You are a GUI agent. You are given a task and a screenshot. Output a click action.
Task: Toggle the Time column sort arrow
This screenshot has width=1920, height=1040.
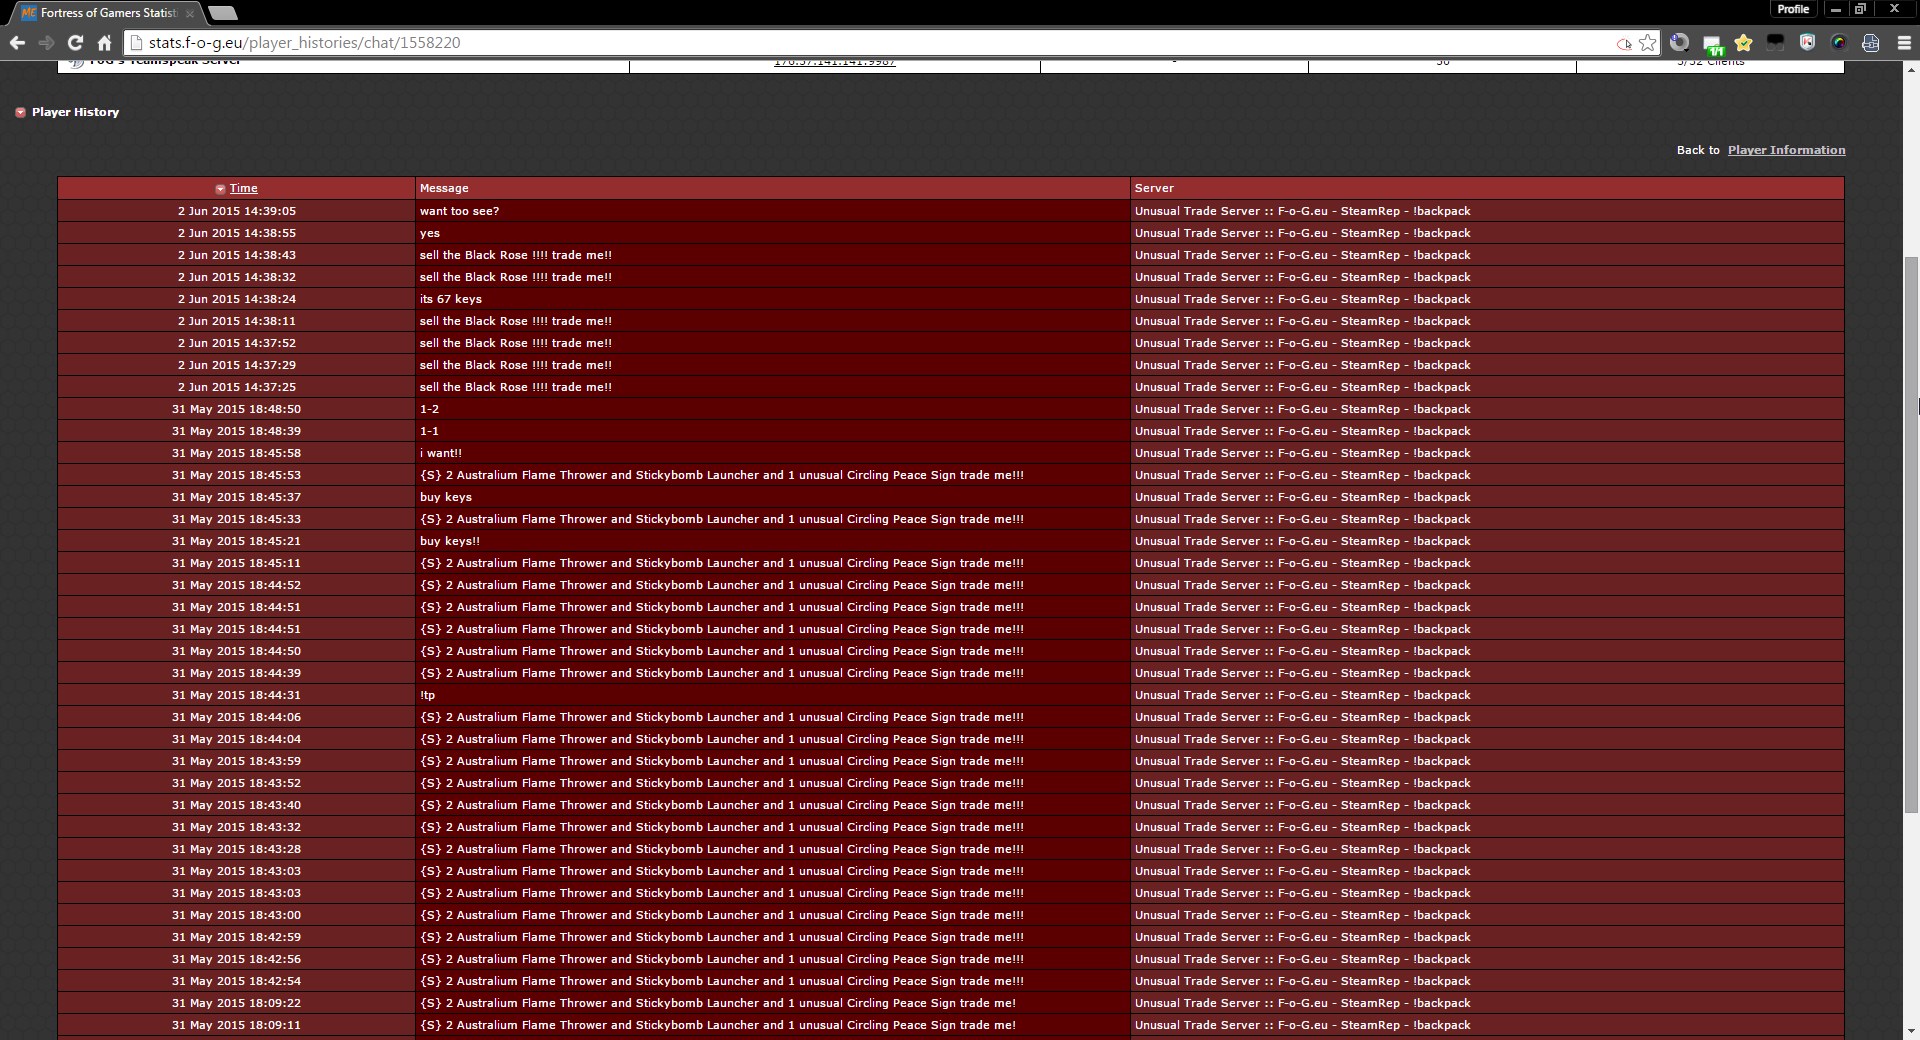[x=220, y=189]
